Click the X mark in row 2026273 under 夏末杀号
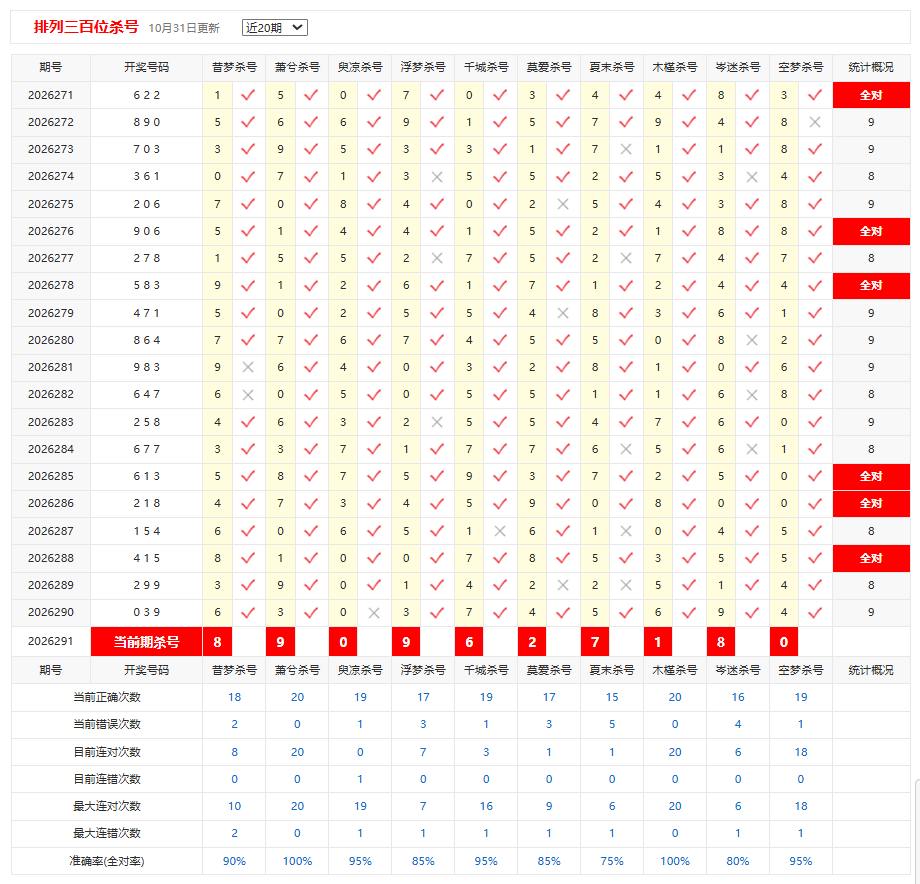Image resolution: width=920 pixels, height=884 pixels. [626, 149]
